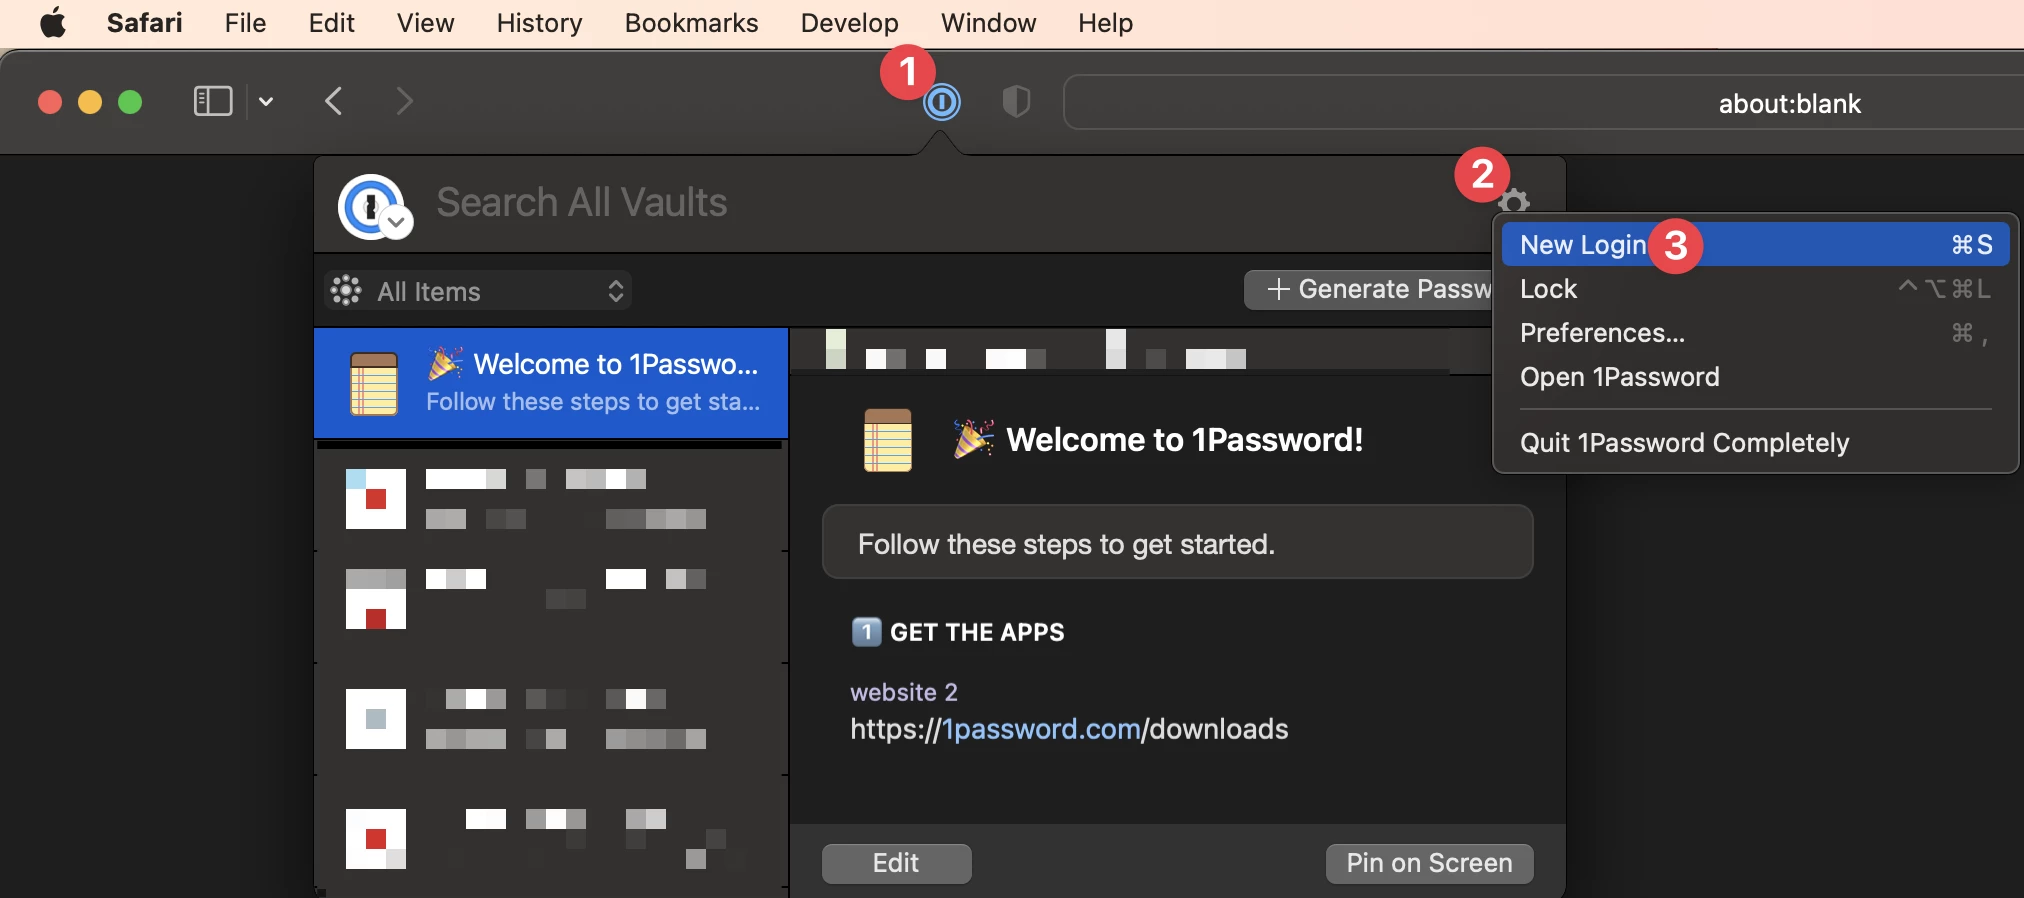Choose Lock in the gear menu
Viewport: 2024px width, 898px height.
[x=1755, y=289]
